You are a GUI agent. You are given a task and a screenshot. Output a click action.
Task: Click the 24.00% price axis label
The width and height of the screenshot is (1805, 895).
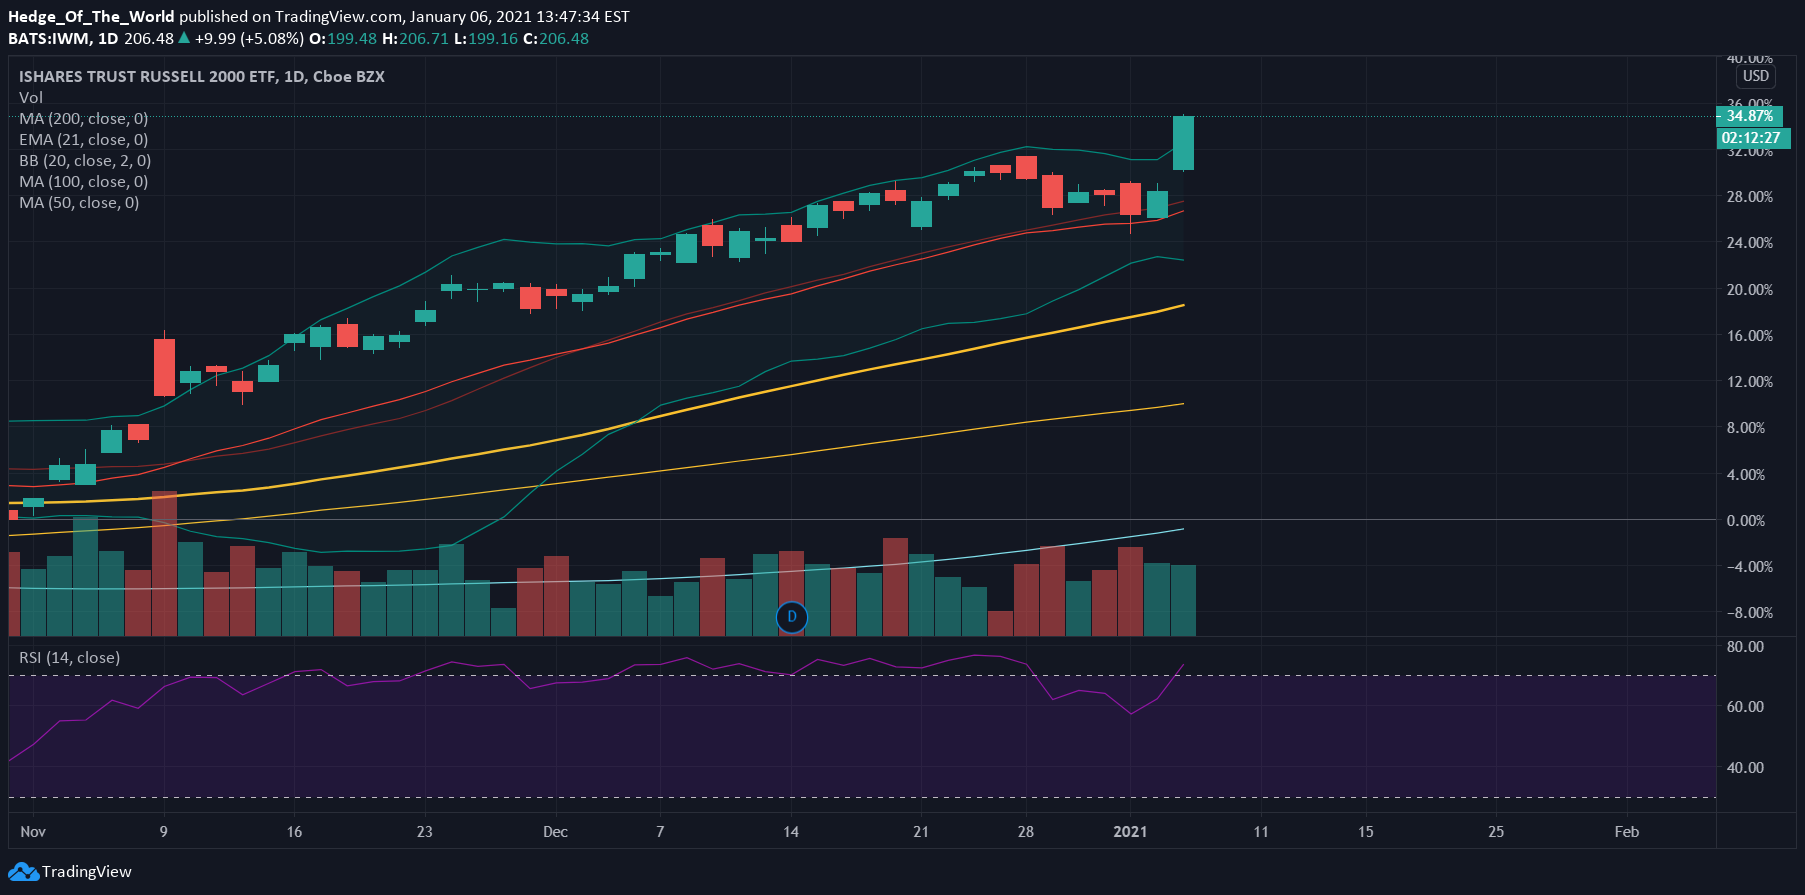pyautogui.click(x=1750, y=242)
